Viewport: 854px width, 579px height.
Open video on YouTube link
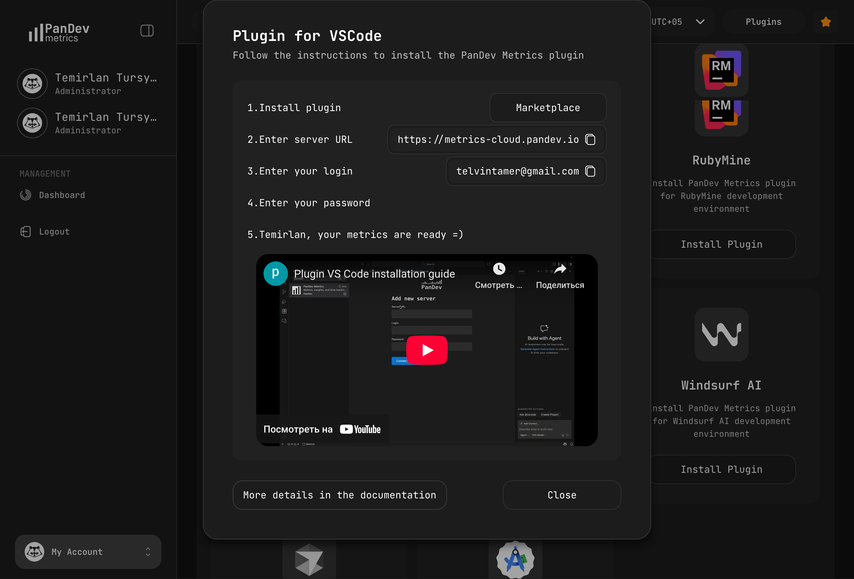pyautogui.click(x=322, y=429)
